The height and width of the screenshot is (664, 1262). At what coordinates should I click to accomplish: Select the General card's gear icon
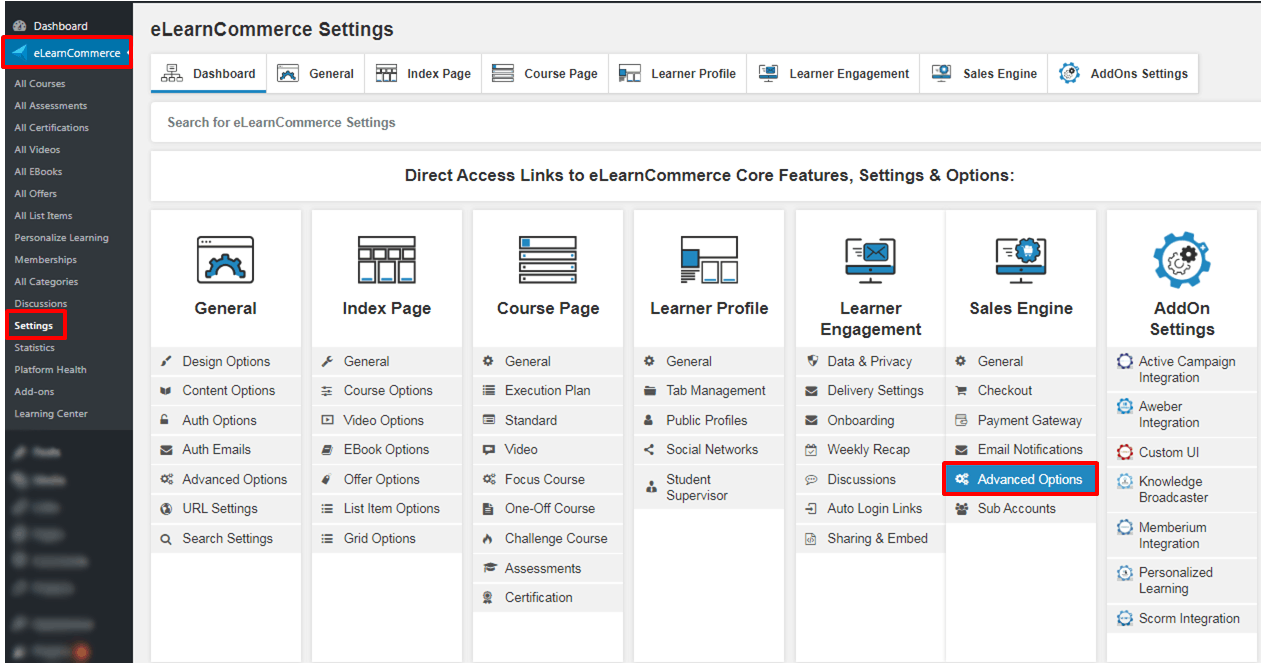[225, 259]
